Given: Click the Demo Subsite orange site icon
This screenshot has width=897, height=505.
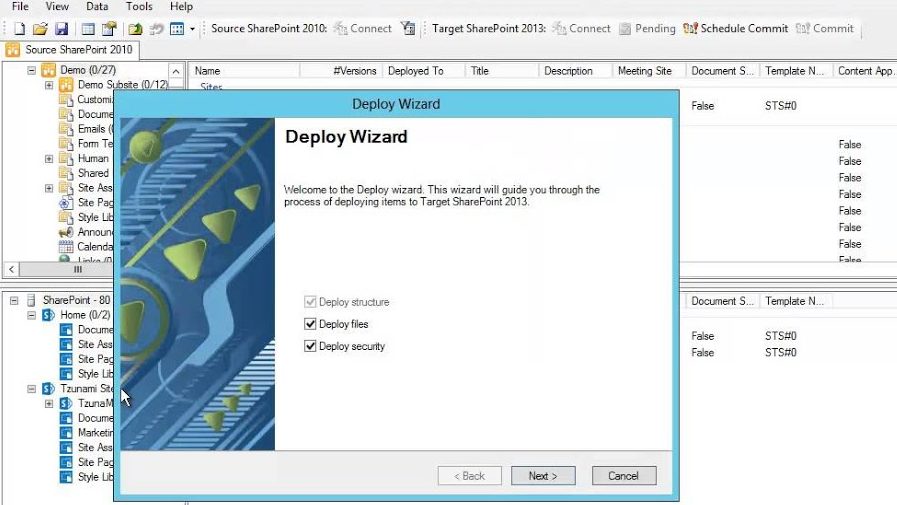Looking at the screenshot, I should coord(66,85).
